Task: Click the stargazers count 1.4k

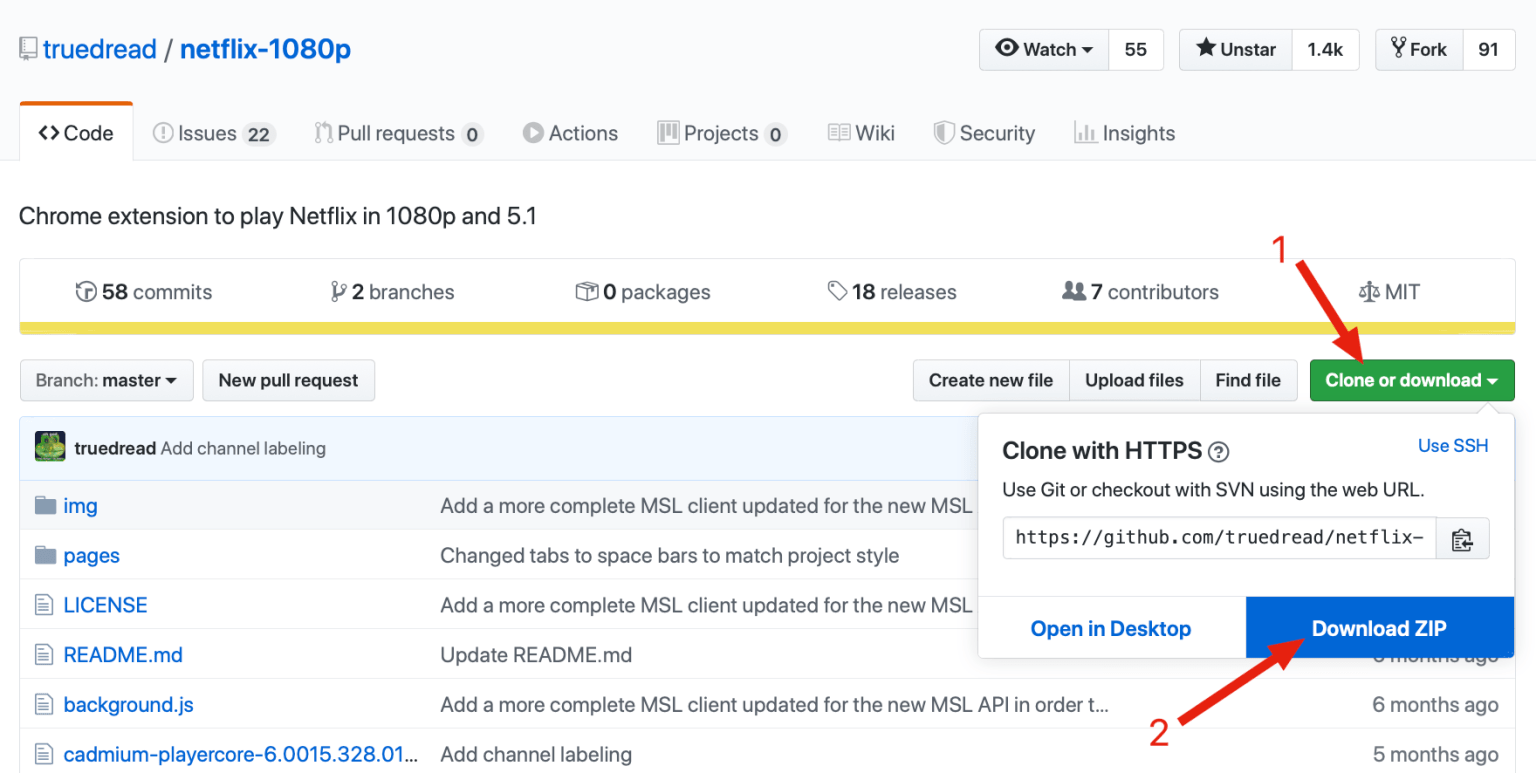Action: pyautogui.click(x=1325, y=49)
